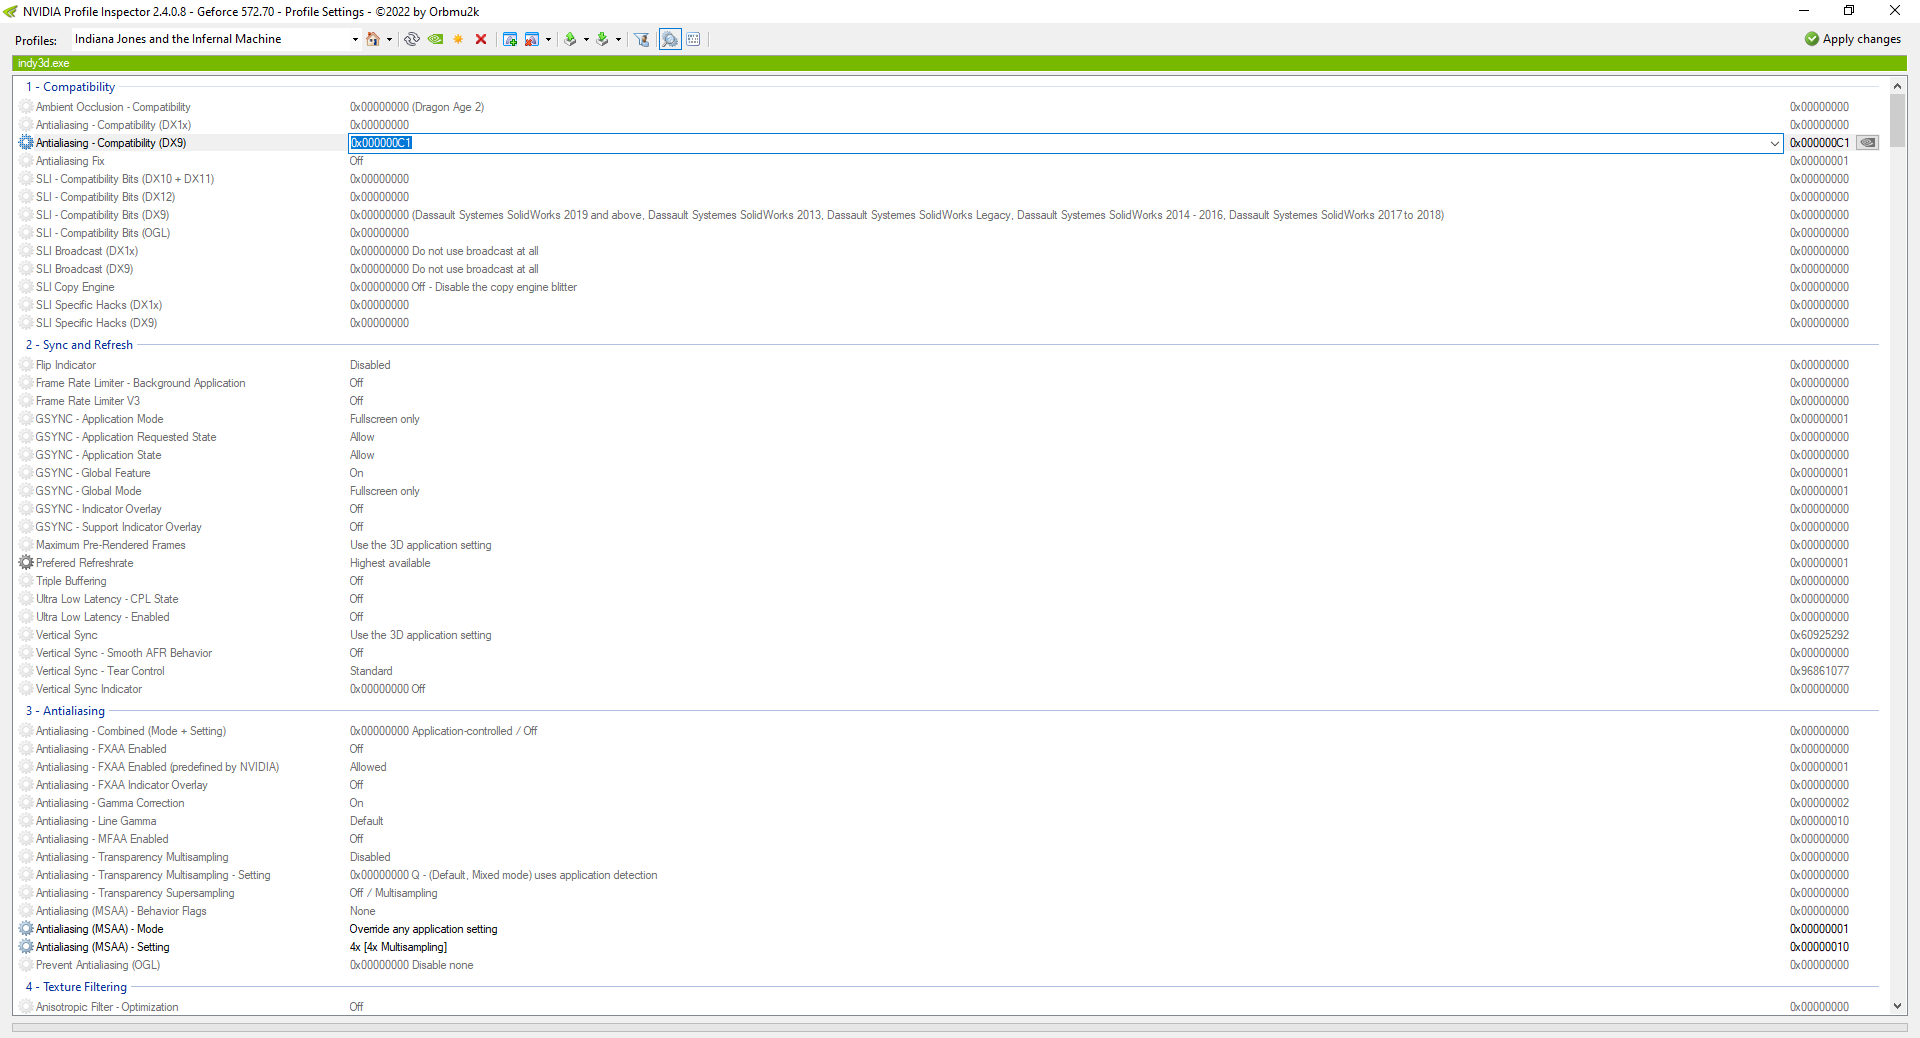The image size is (1920, 1038).
Task: Click gear icon of Antialiasing - Compatibility (DX9)
Action: (x=26, y=143)
